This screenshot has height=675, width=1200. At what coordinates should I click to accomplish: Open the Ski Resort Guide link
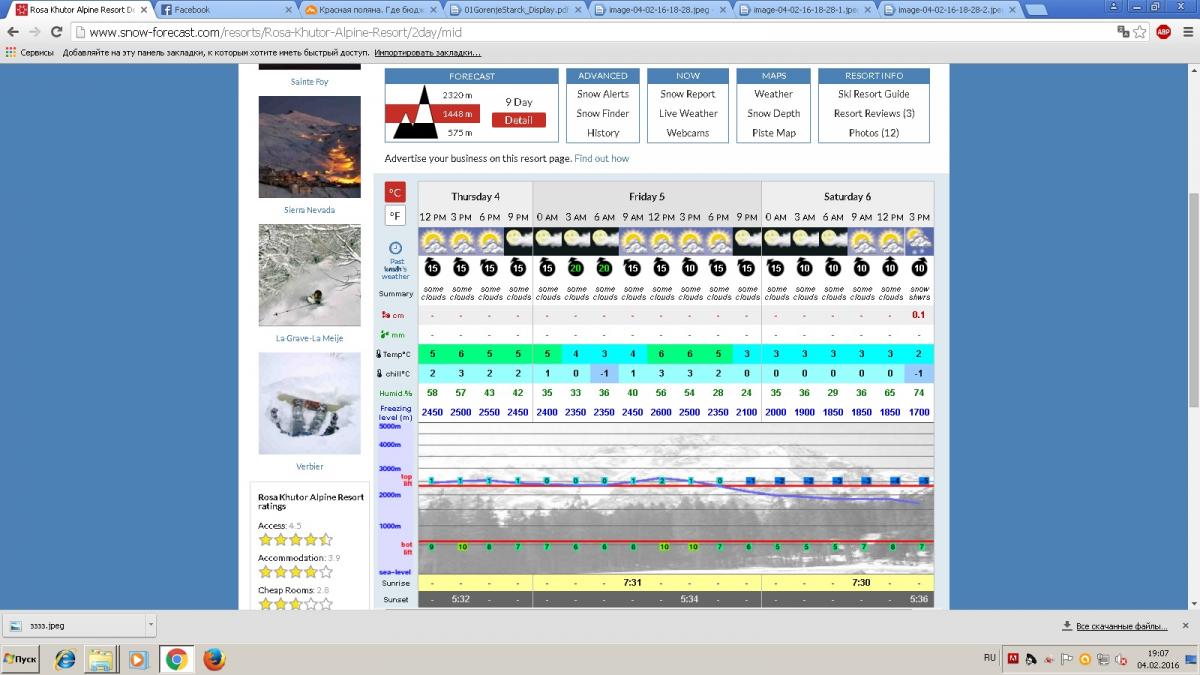tap(874, 94)
